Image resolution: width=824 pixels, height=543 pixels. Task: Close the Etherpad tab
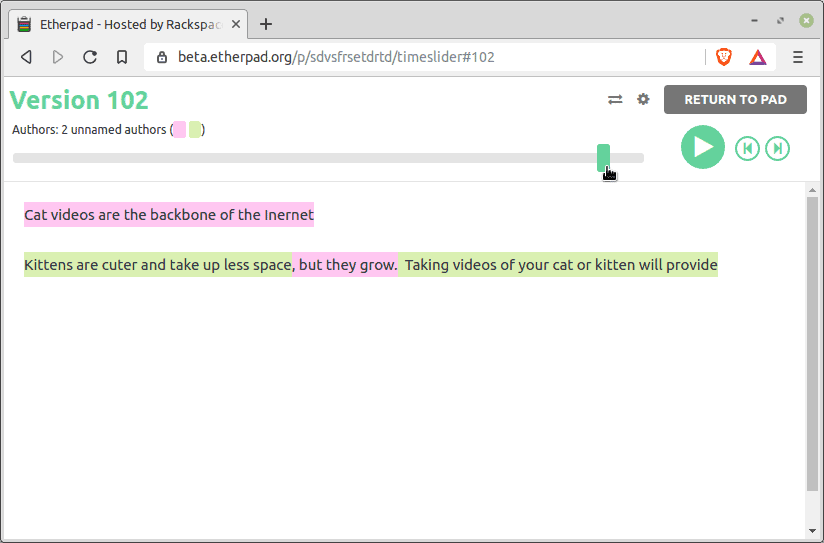236,24
